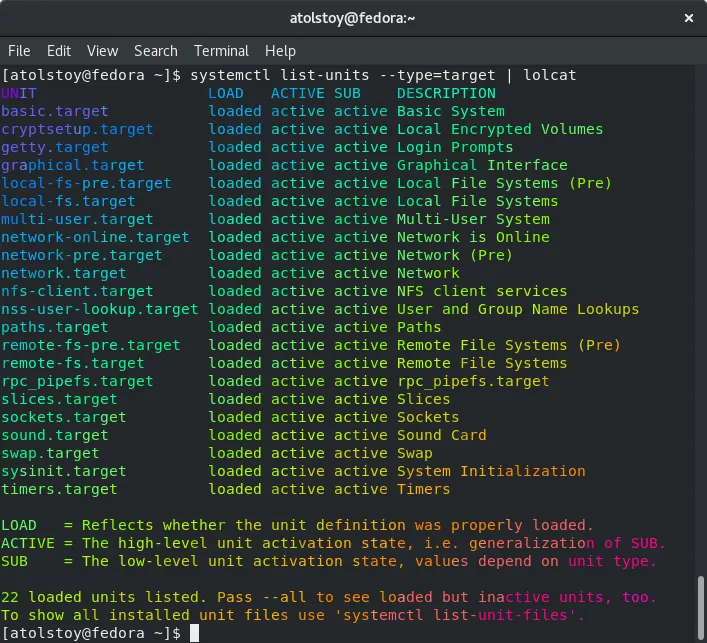The image size is (707, 643).
Task: Open the View menu
Action: (x=102, y=50)
